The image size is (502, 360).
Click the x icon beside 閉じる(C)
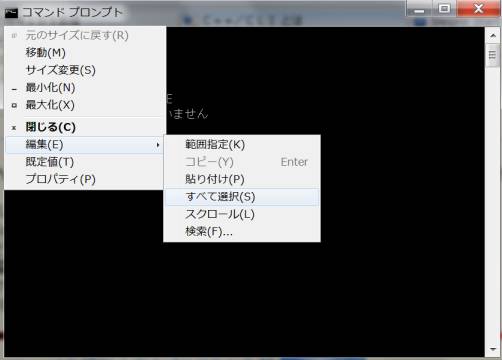pyautogui.click(x=14, y=128)
